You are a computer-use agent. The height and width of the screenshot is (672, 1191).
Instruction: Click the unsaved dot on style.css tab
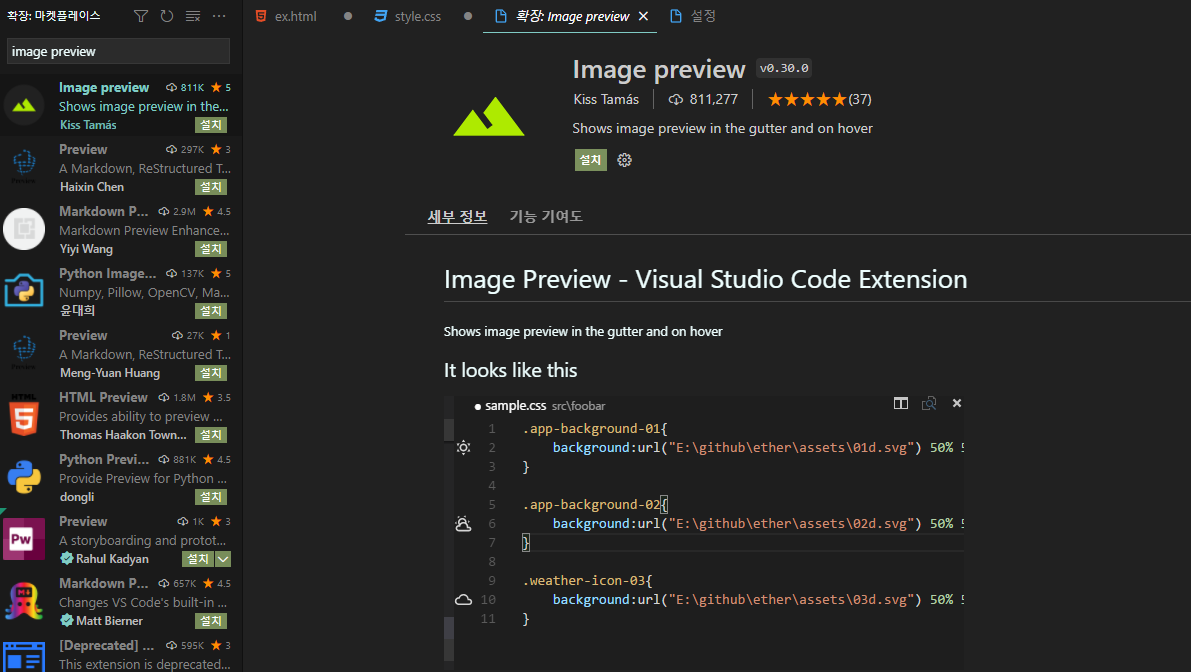click(x=468, y=16)
